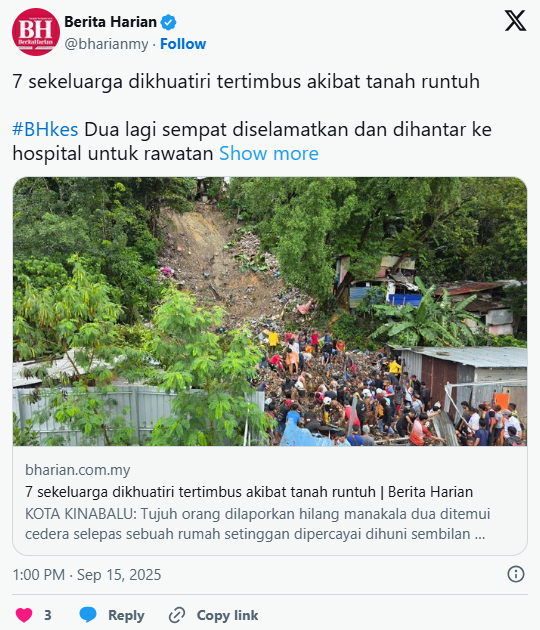Open the 1:00 PM Sep 15, 2025 timestamp

[x=87, y=575]
